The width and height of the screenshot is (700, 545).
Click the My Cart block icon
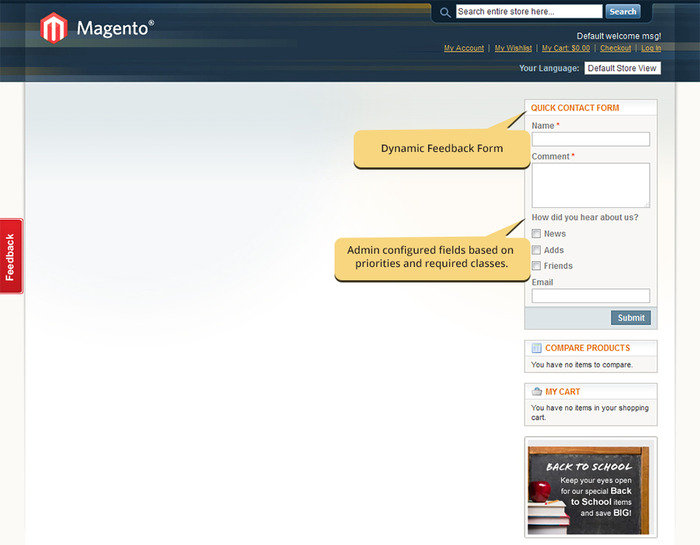pyautogui.click(x=537, y=391)
